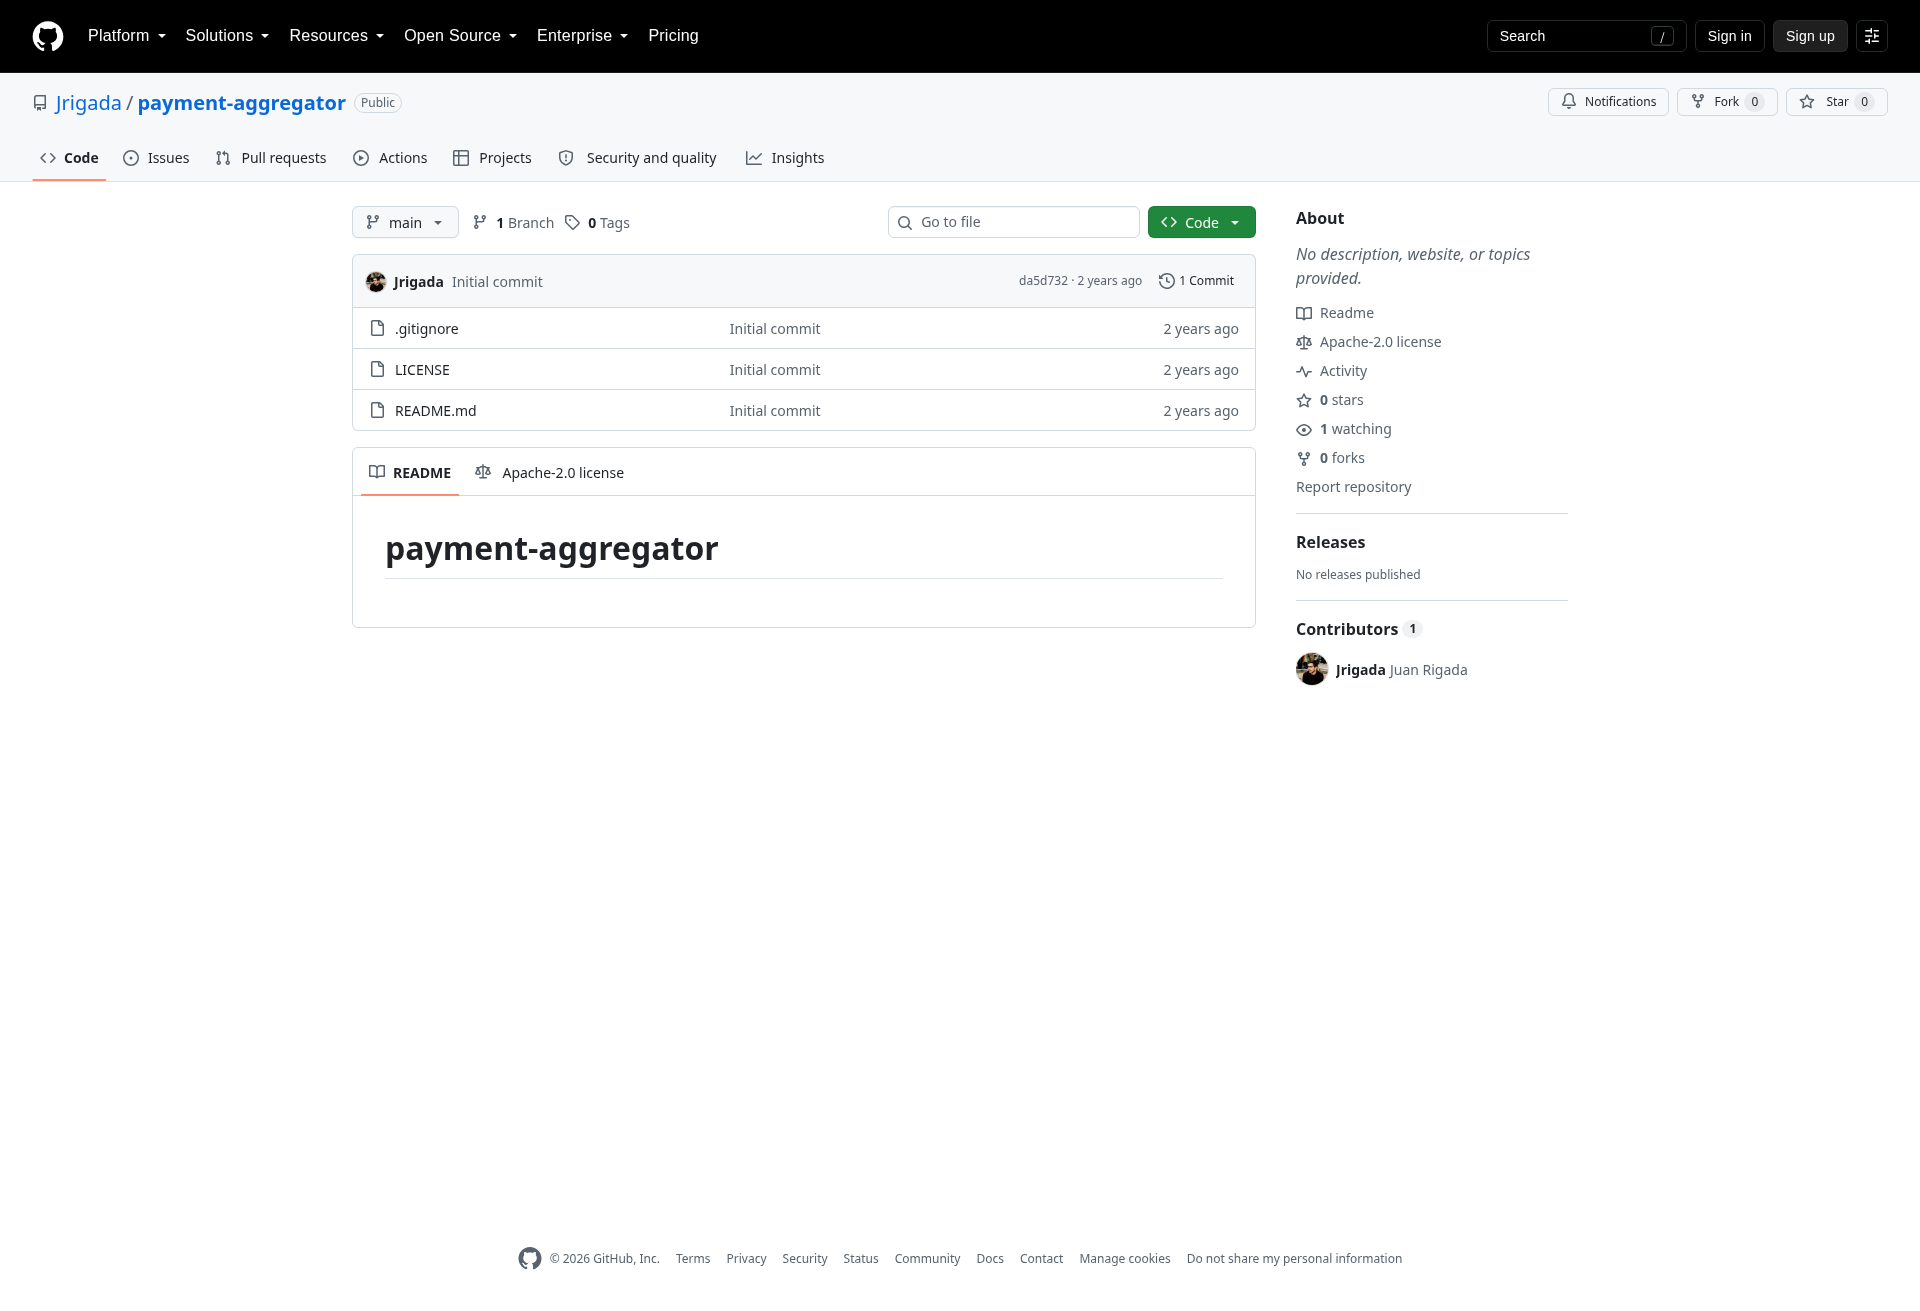
Task: Click the GitHub logo in the header
Action: (x=48, y=36)
